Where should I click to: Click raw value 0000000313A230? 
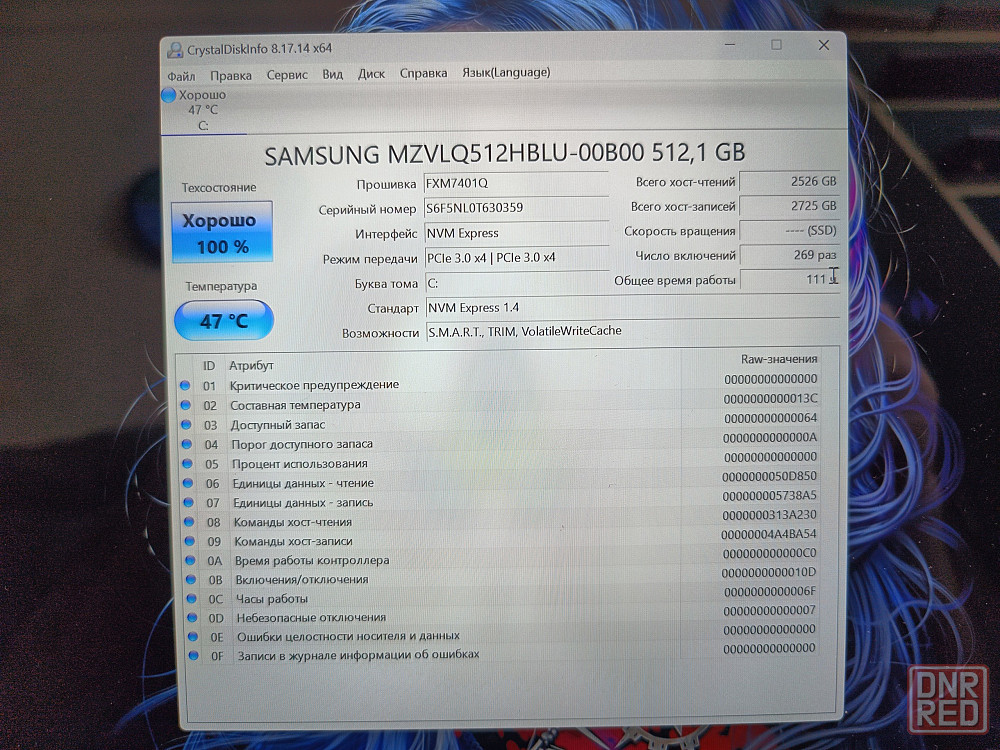769,515
